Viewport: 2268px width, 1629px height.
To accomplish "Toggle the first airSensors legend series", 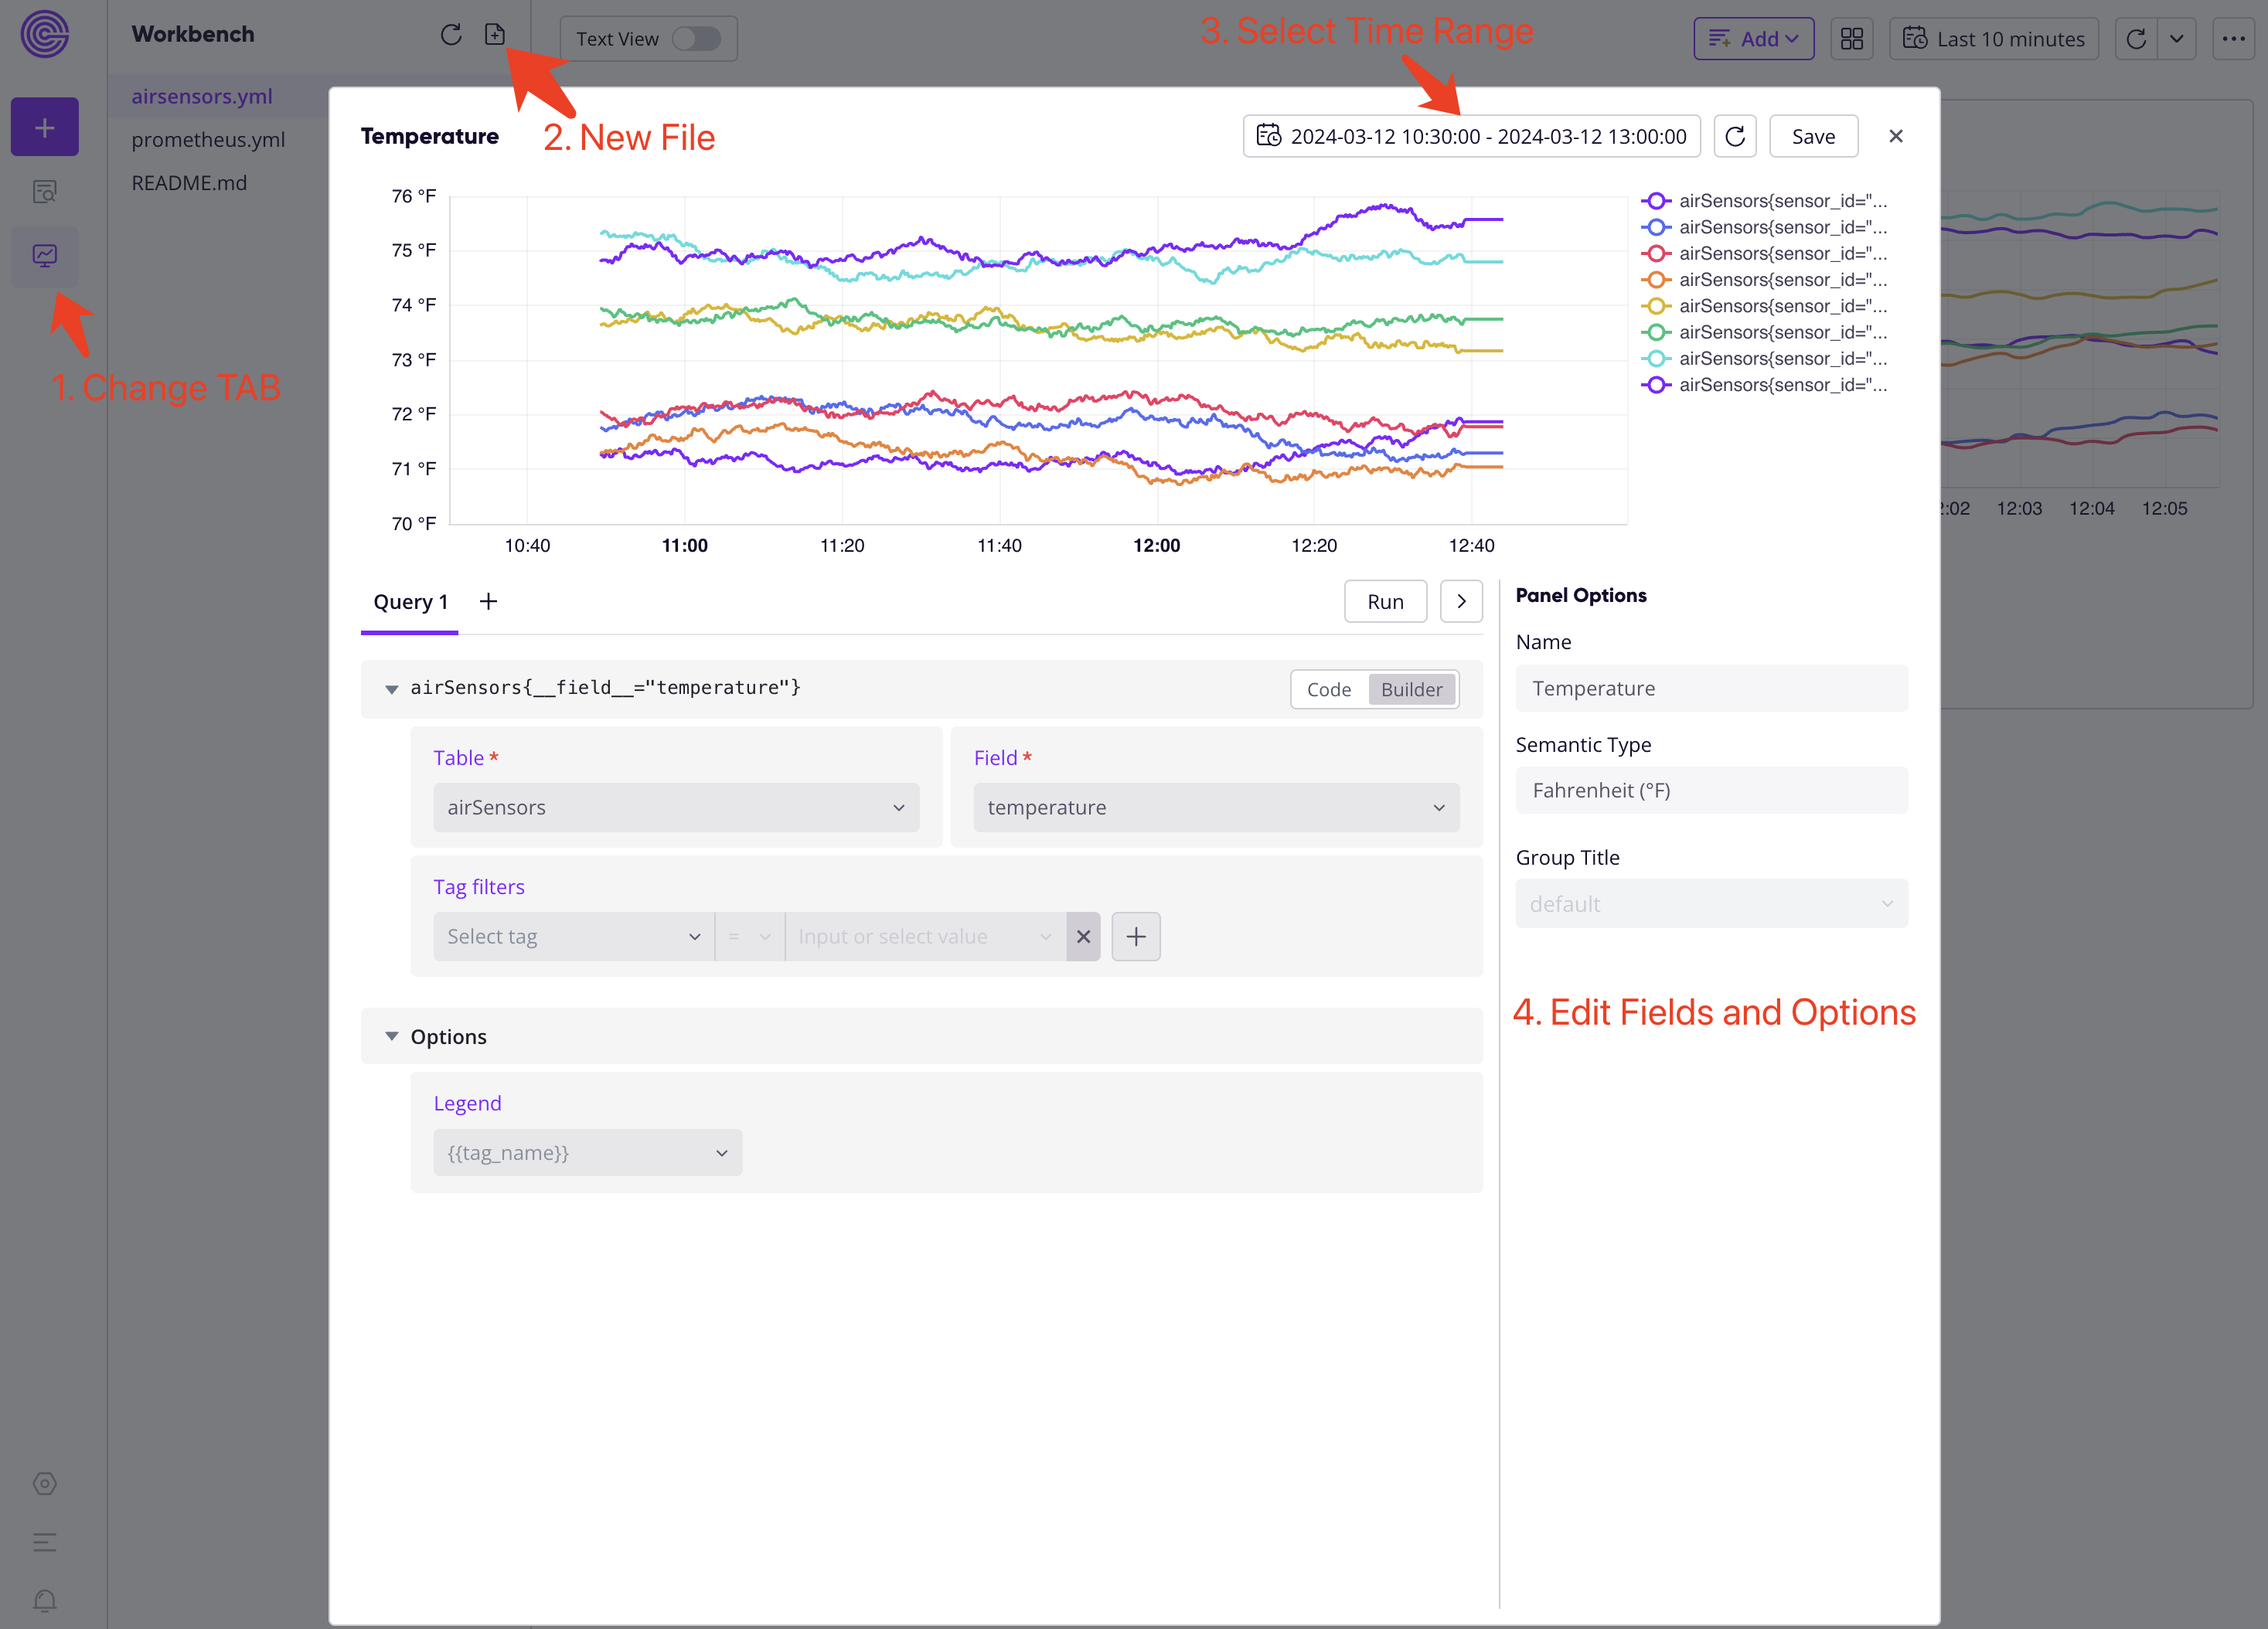I will tap(1765, 201).
